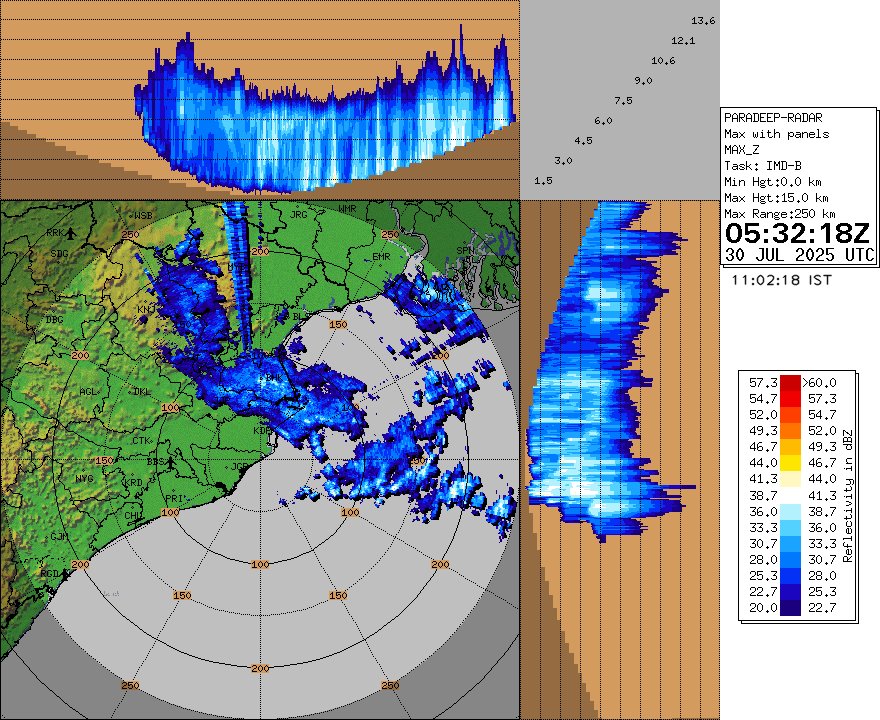Click the DKL station label
The height and width of the screenshot is (720, 880).
point(142,392)
